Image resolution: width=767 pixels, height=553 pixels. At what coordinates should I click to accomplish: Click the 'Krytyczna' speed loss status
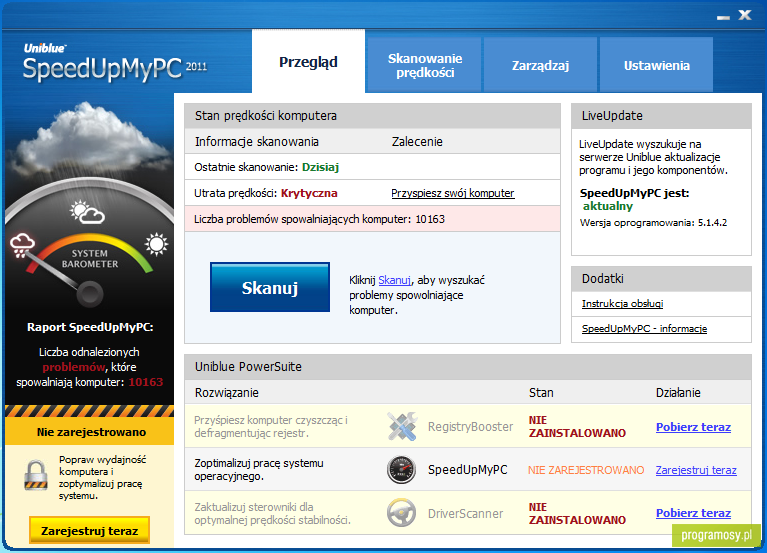309,193
